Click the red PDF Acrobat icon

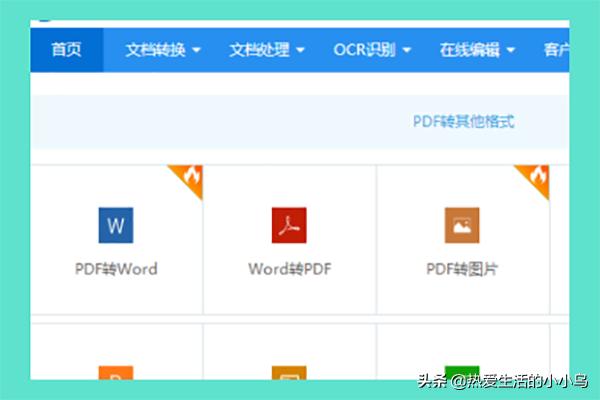289,225
